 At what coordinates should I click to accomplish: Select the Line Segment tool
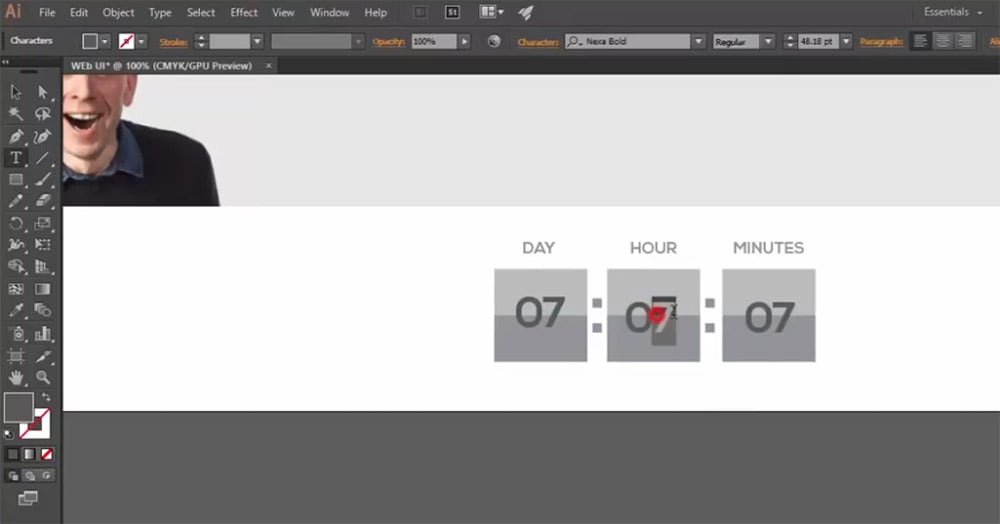[x=43, y=157]
